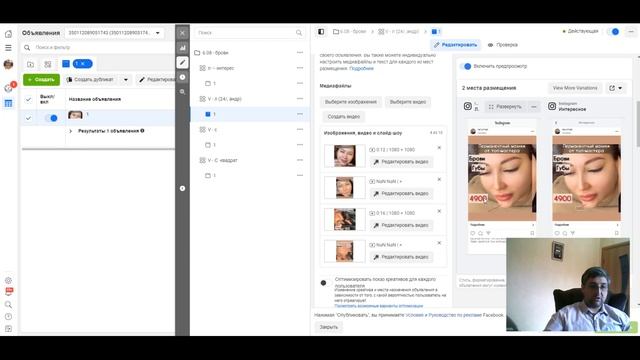Toggle the side panel layout icon
The width and height of the screenshot is (640, 360).
[321, 31]
